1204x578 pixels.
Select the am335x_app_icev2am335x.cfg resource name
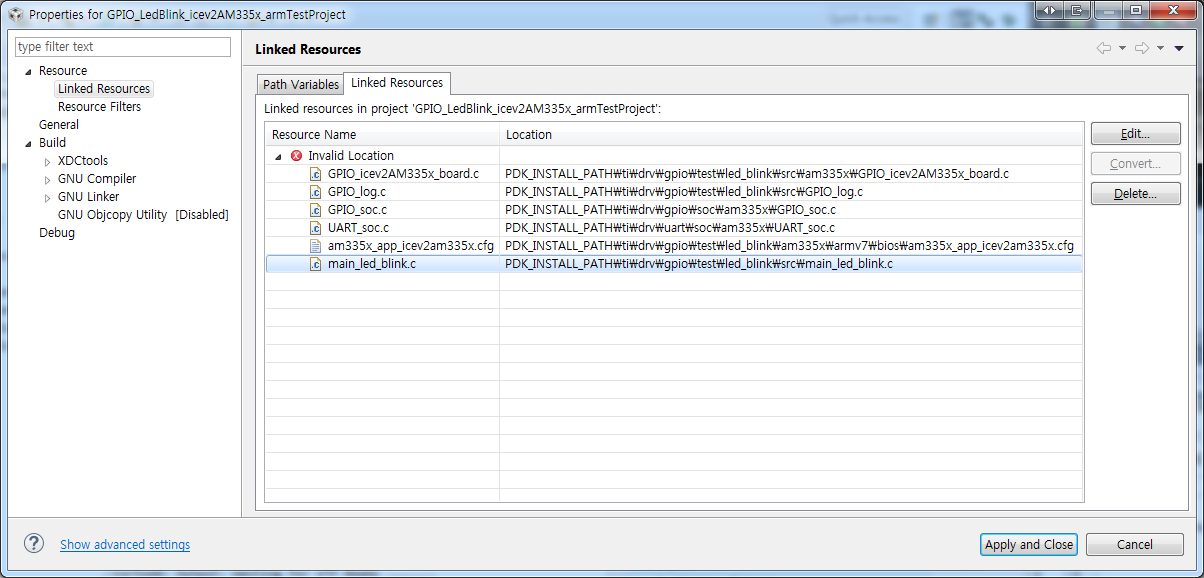410,246
